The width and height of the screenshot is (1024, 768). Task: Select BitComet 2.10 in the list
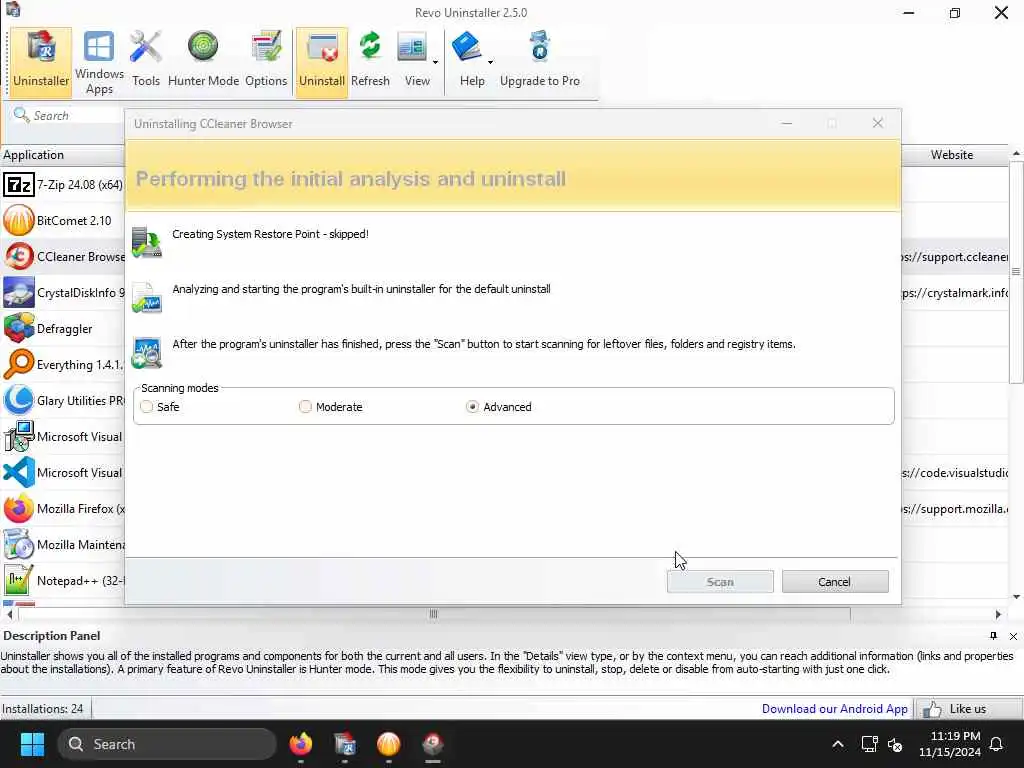click(63, 221)
